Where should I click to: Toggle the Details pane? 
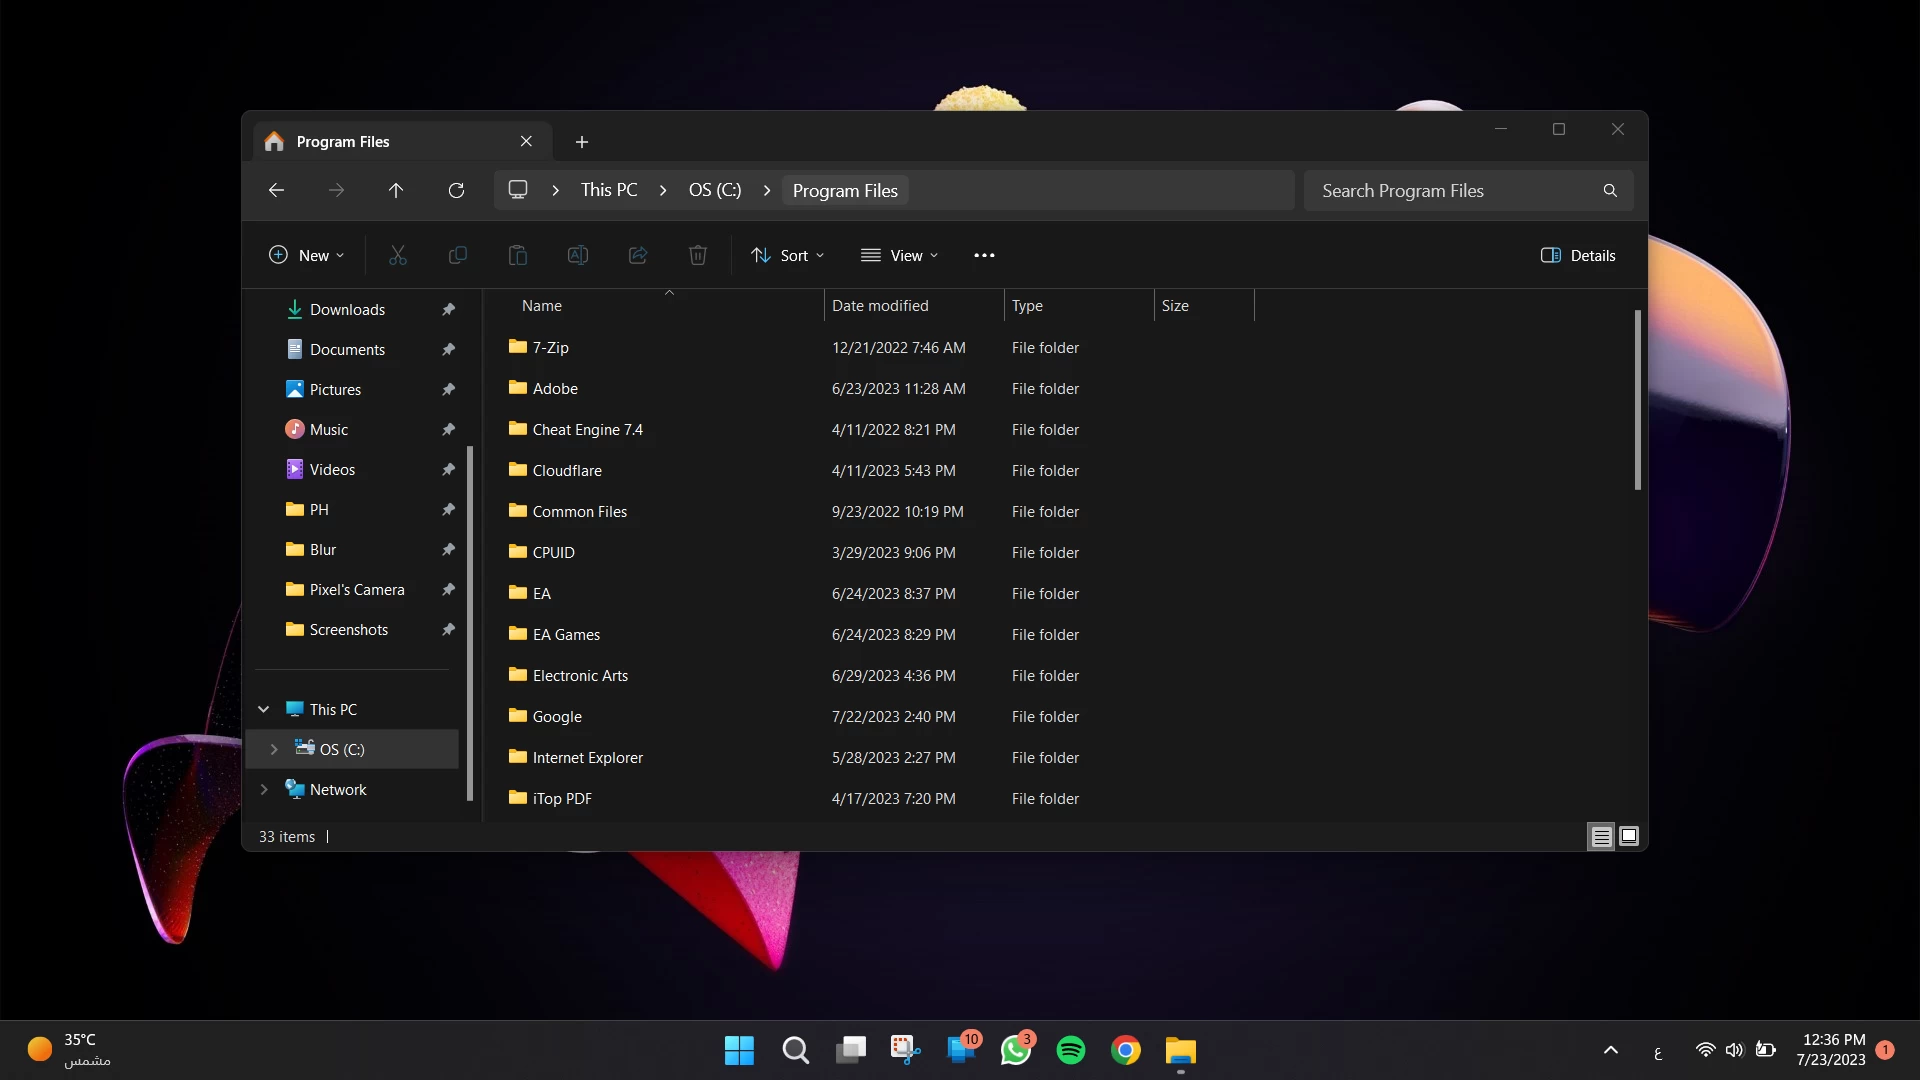pyautogui.click(x=1578, y=255)
